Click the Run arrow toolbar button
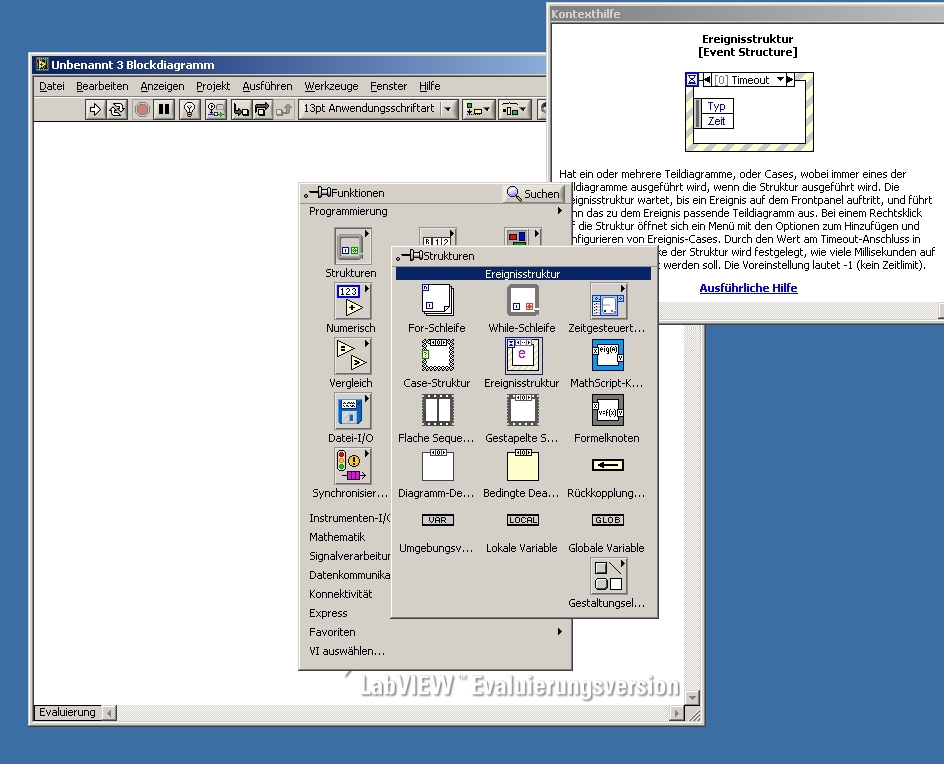 [x=95, y=109]
